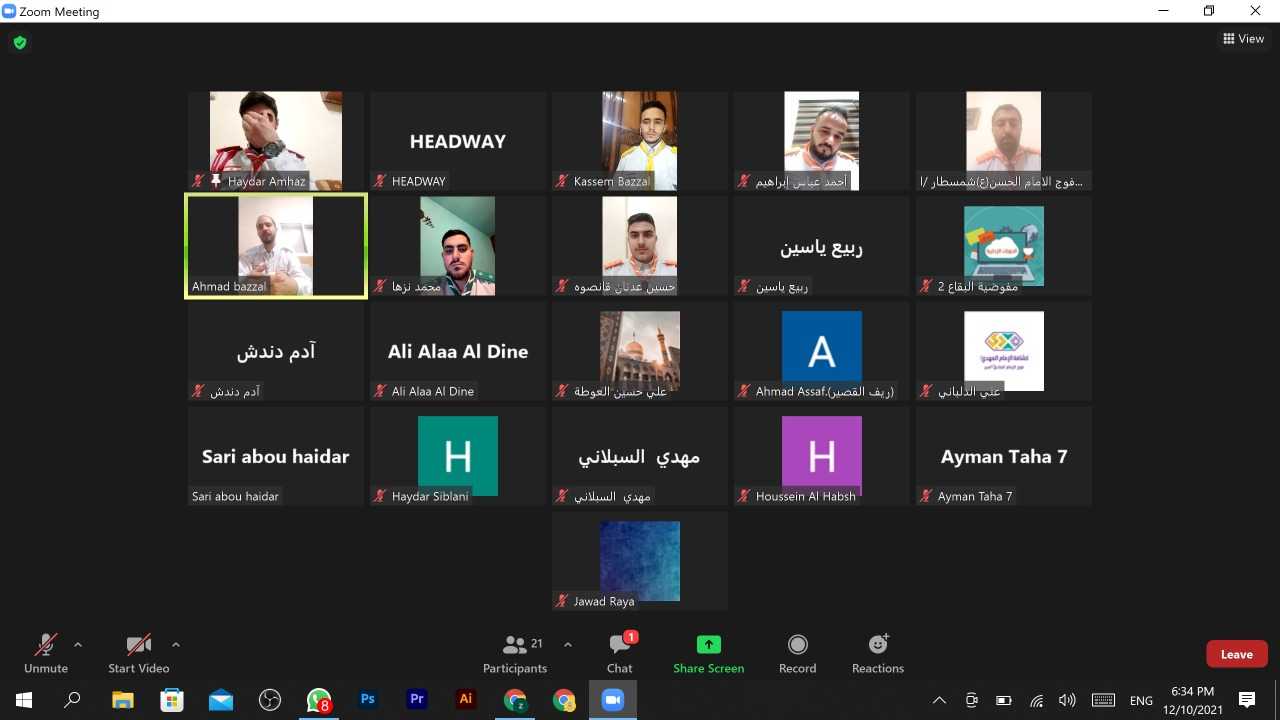The height and width of the screenshot is (720, 1280).
Task: Expand audio options arrow beside Unmute
Action: point(78,644)
